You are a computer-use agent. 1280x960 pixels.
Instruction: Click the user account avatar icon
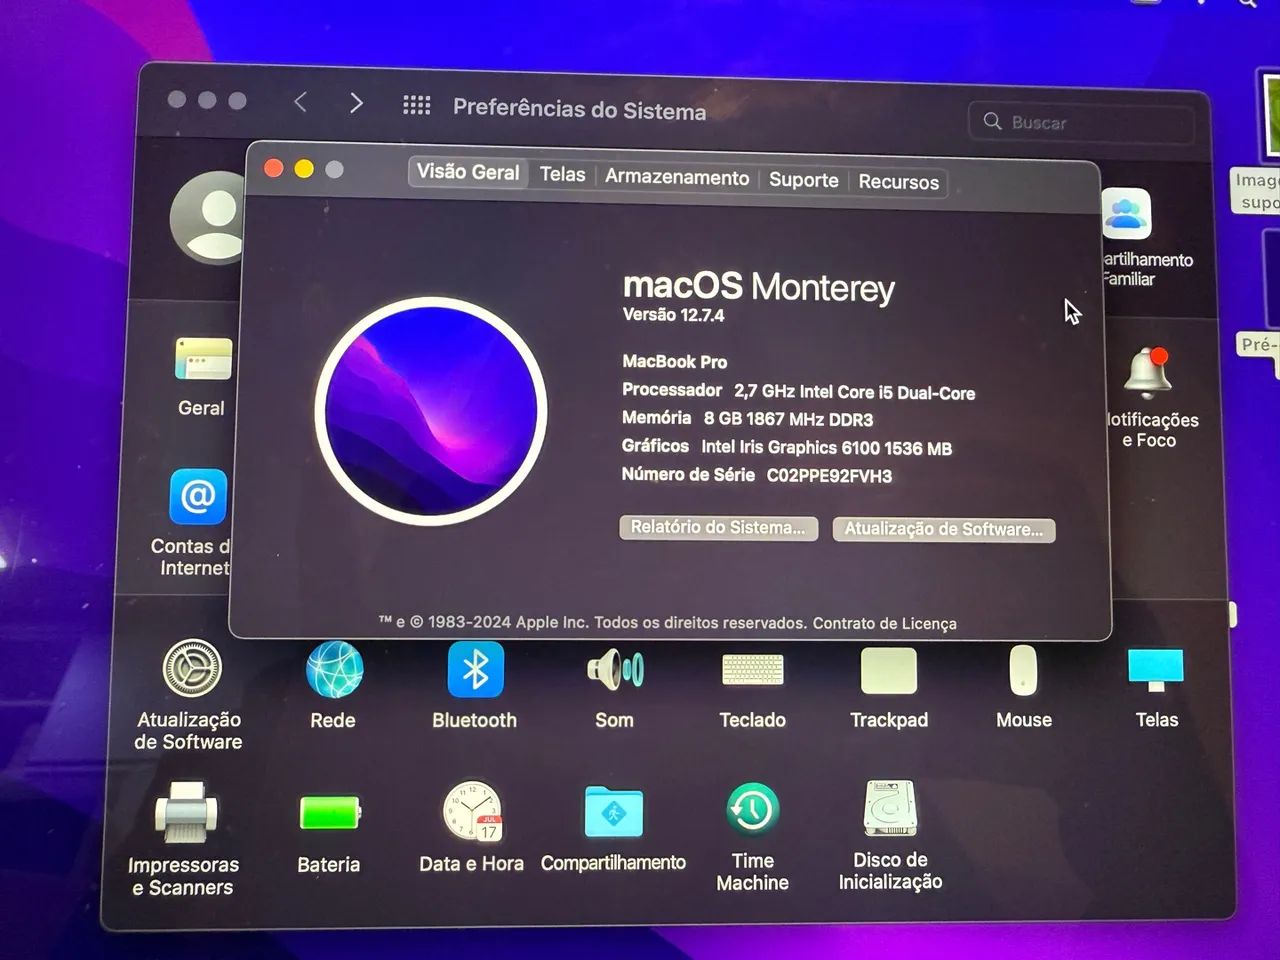coord(209,217)
